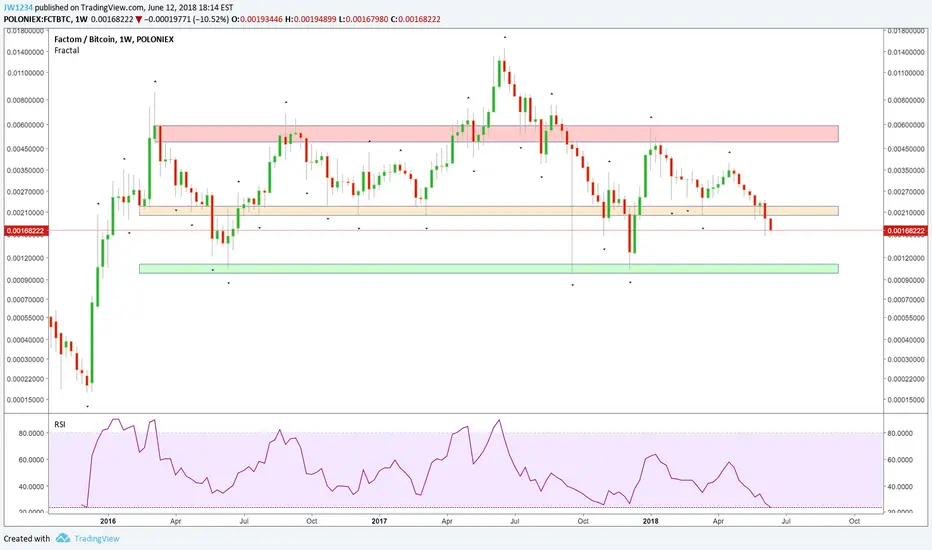This screenshot has height=550, width=932.
Task: Click 0.00070000 on the left price axis
Action: 26,300
